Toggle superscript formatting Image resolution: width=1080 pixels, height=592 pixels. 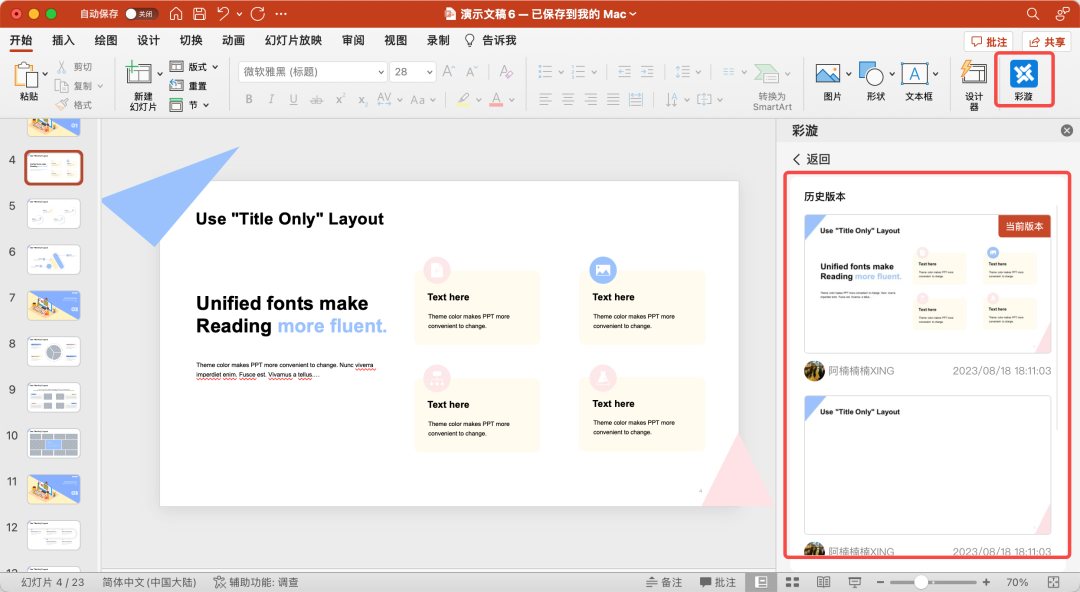coord(340,100)
